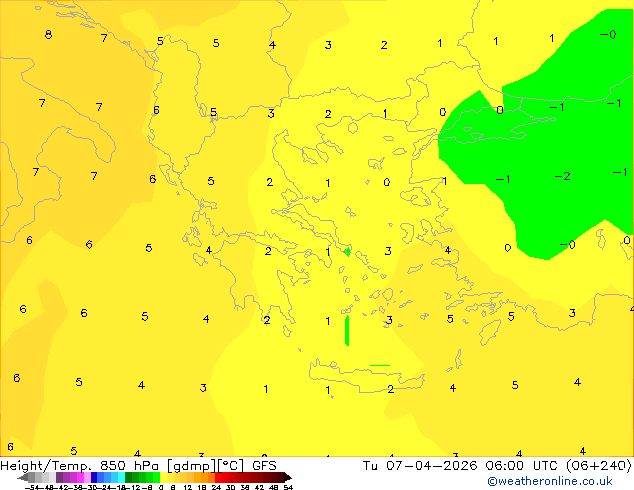
Task: Click the right dark arrow of color scale
Action: 288,477
